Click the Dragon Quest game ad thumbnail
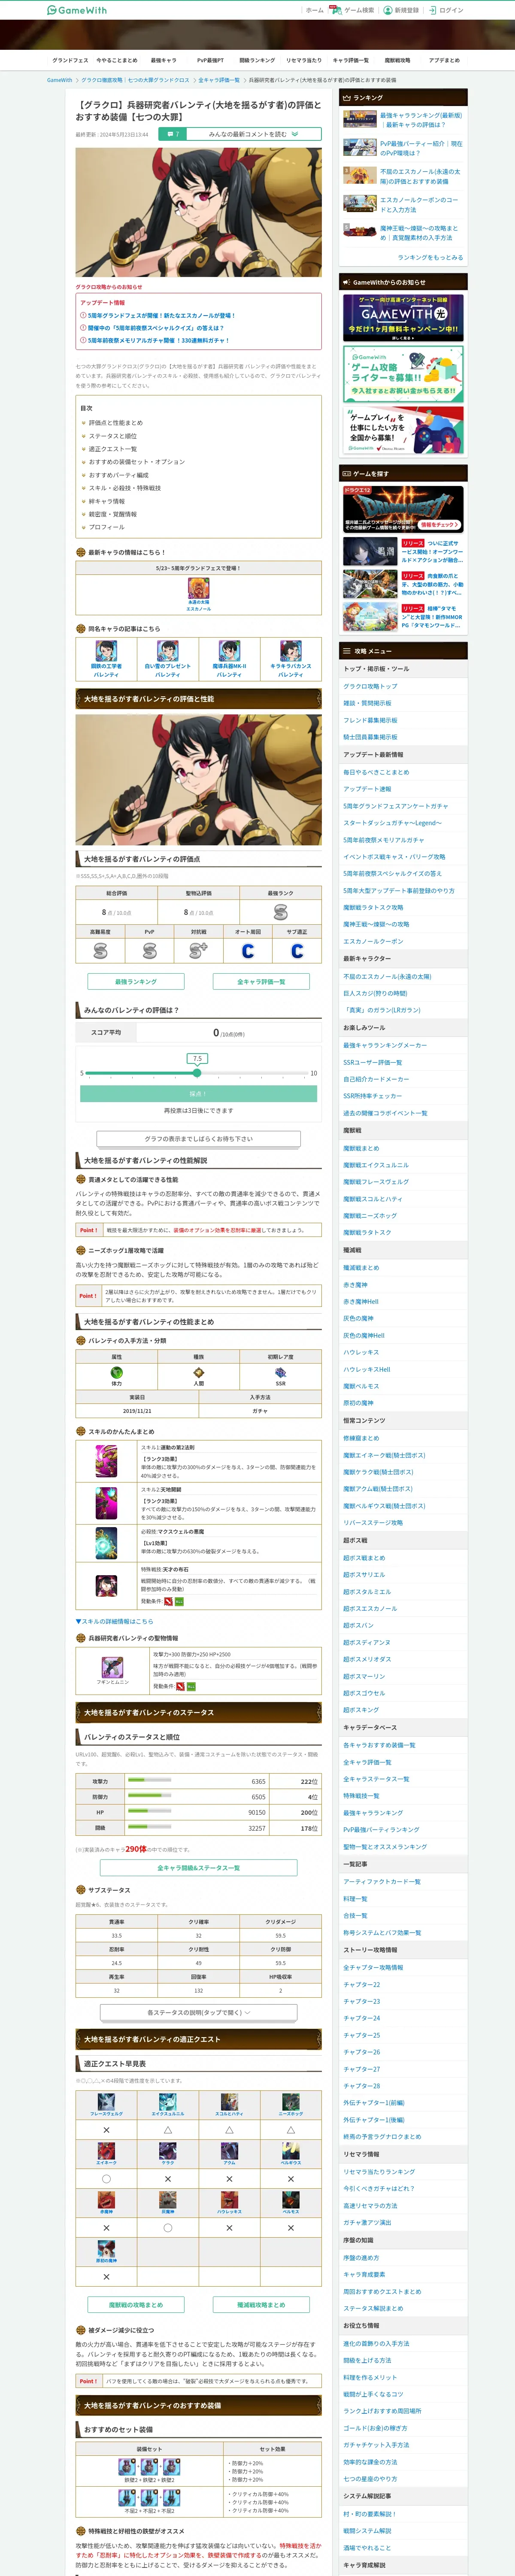 (403, 510)
